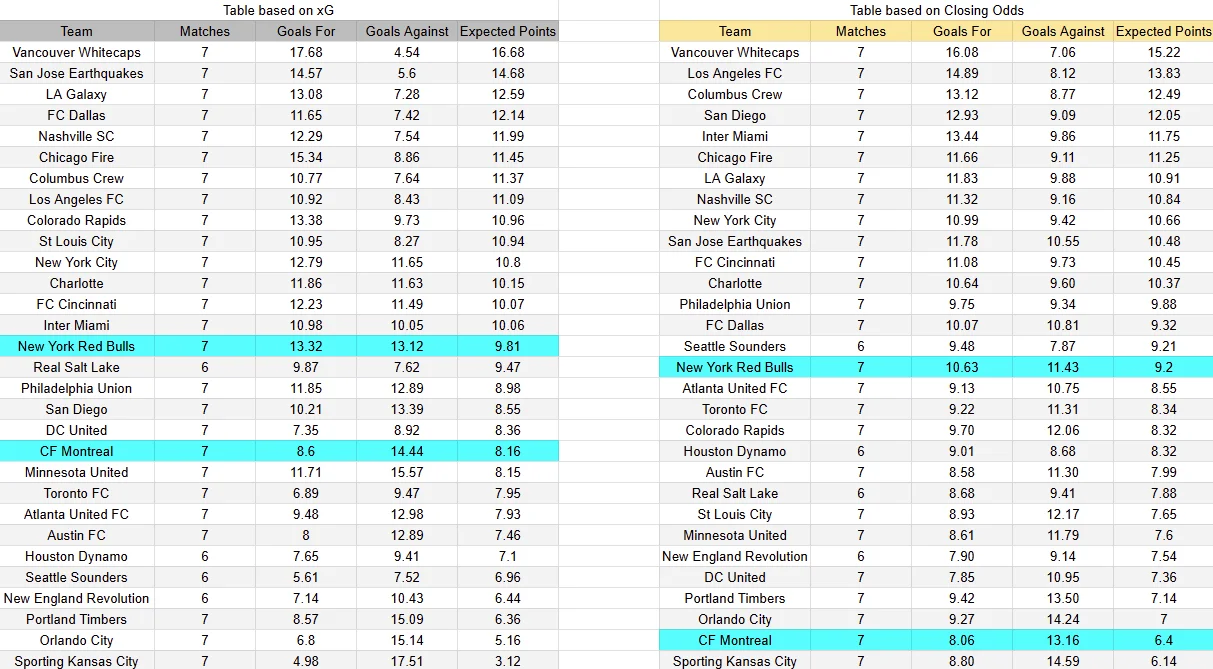Viewport: 1213px width, 669px height.
Task: Click Matches header in the Closing Odds table
Action: click(x=861, y=31)
